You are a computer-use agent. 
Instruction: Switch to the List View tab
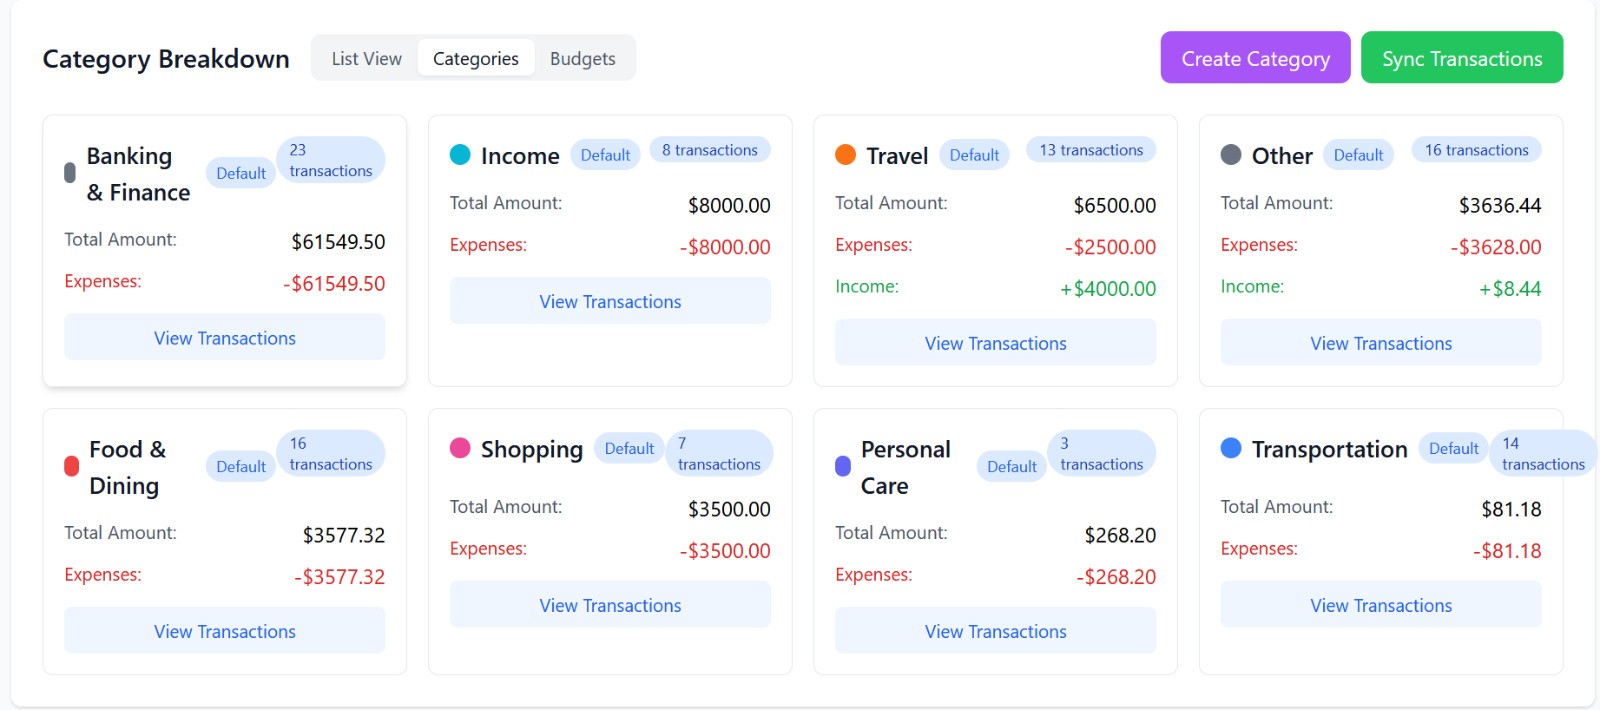pos(367,59)
